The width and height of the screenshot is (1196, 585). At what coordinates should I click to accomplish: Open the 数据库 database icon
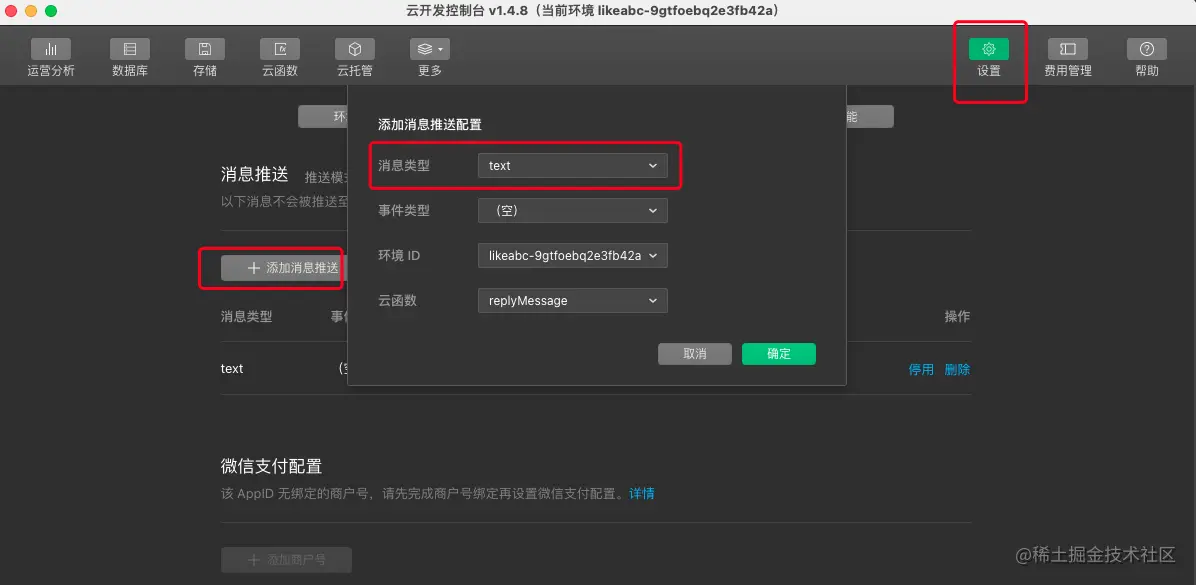[130, 50]
